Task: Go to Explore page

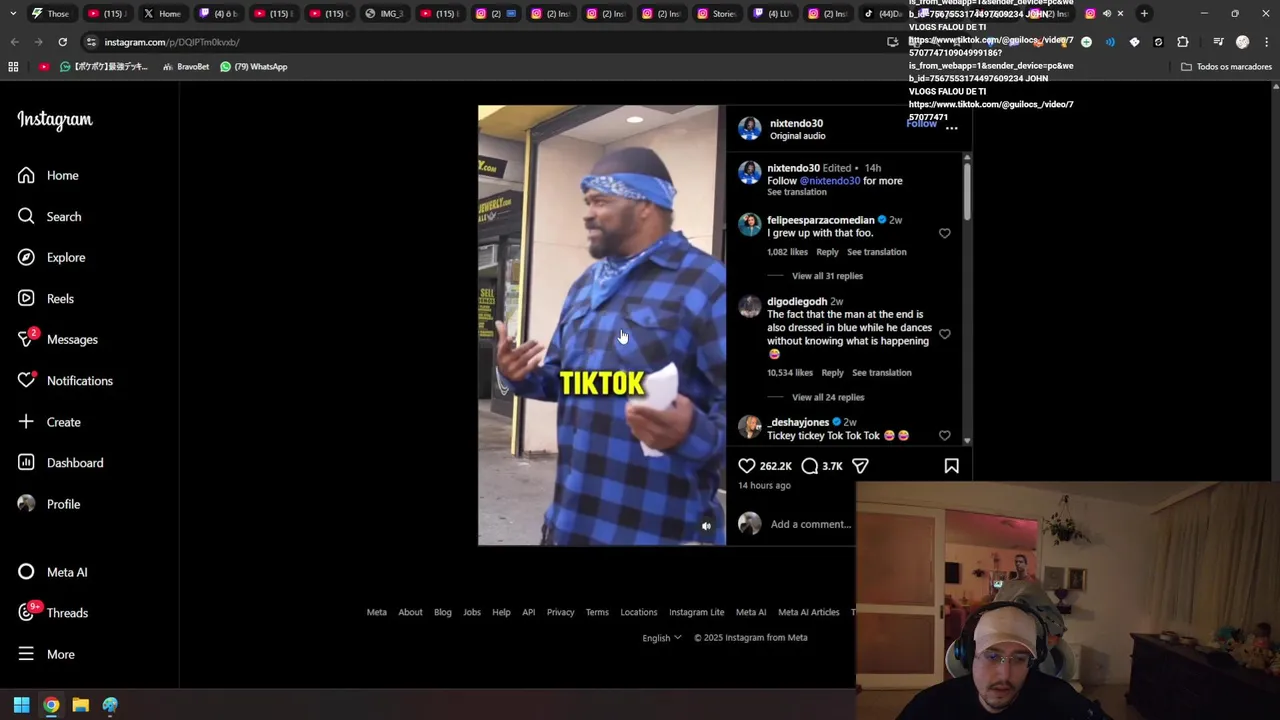Action: click(51, 258)
